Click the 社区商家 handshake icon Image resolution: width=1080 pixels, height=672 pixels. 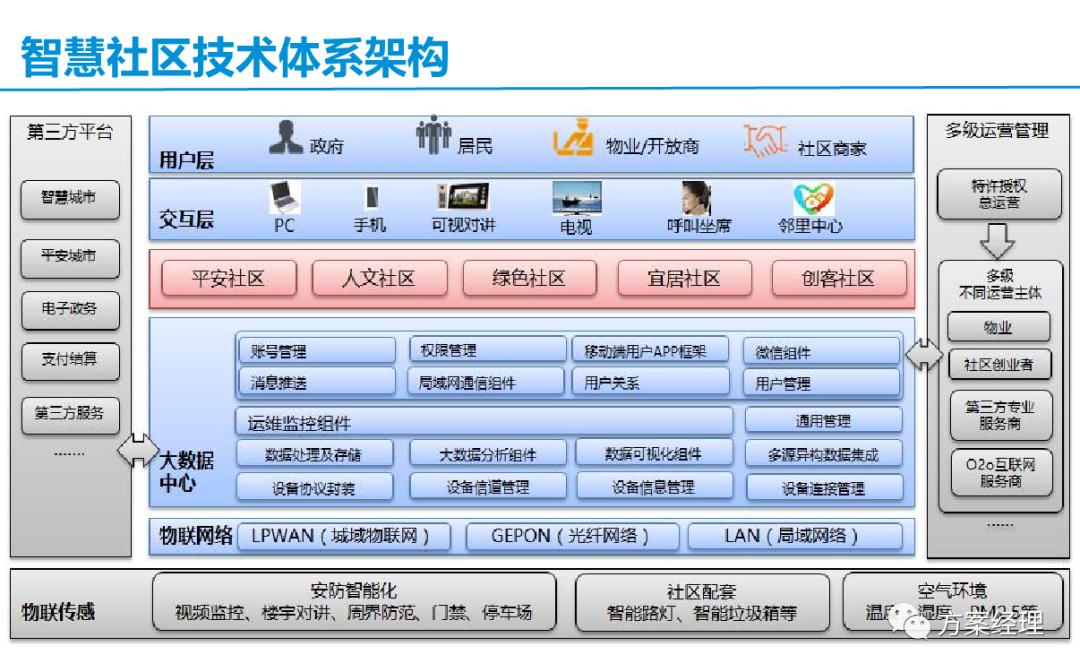[x=764, y=142]
